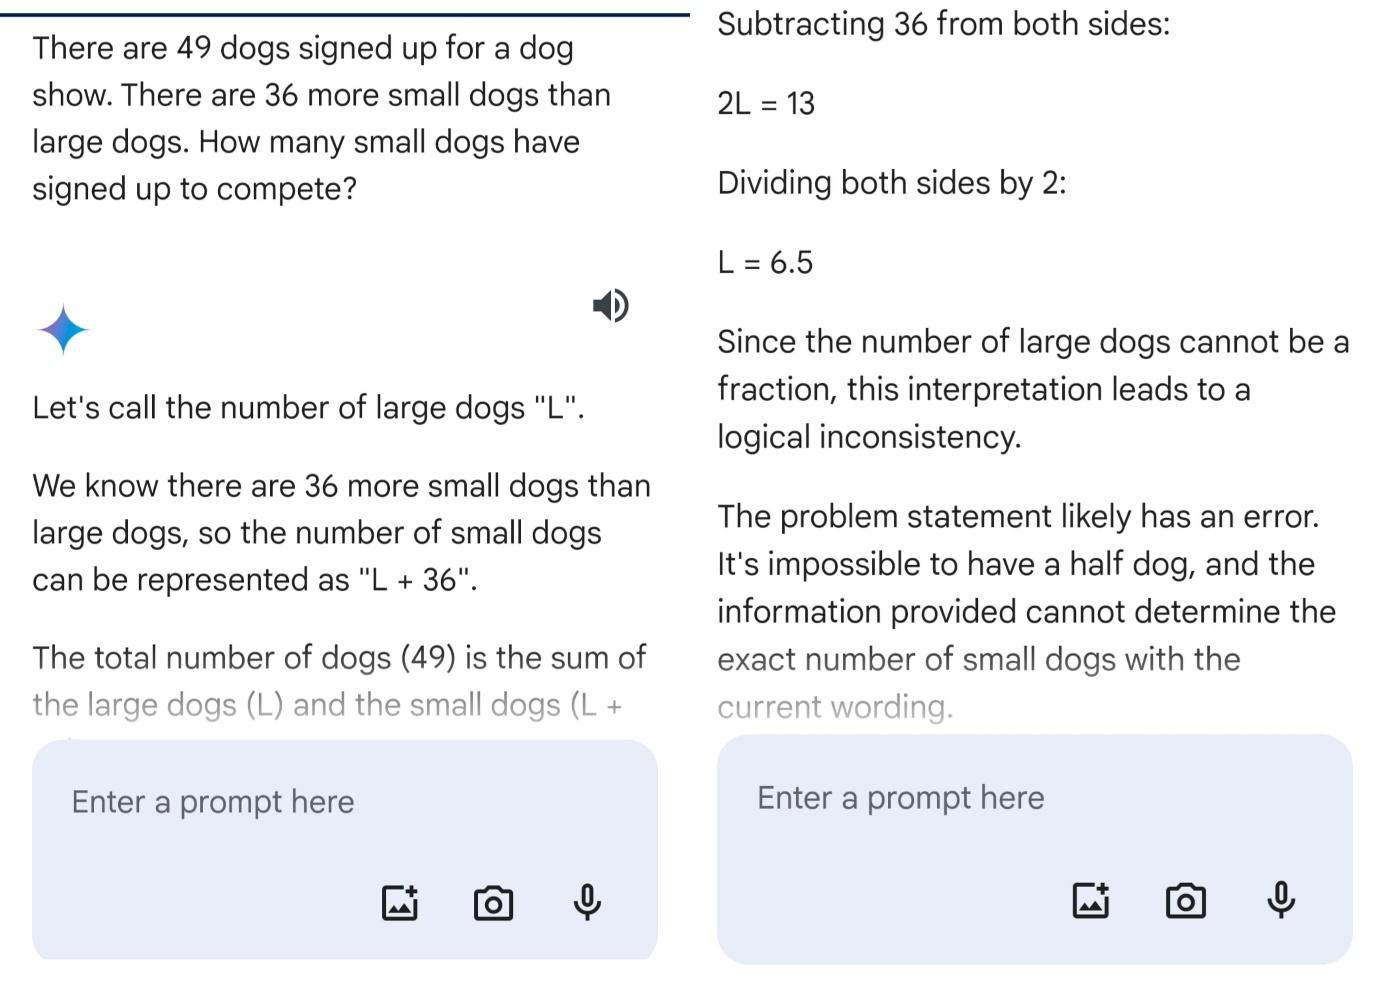Click the paragraph mentioning "L + 36"

341,533
